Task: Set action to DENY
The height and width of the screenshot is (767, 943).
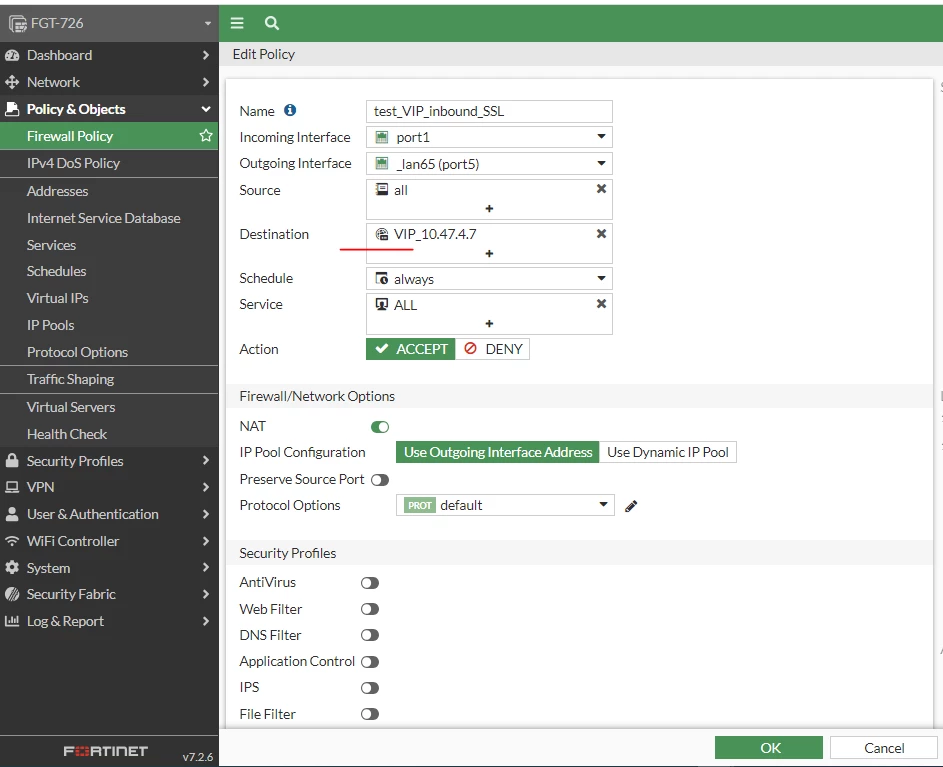Action: point(493,349)
